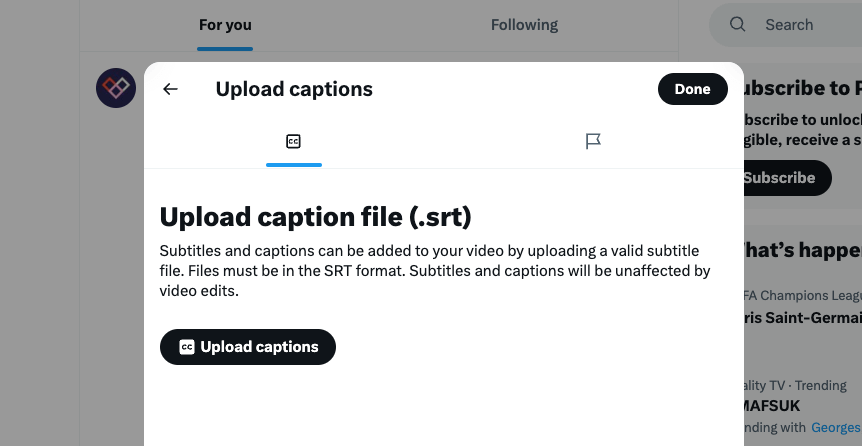The height and width of the screenshot is (446, 862).
Task: Click the "Upload caption file (.srt)" heading
Action: [315, 216]
